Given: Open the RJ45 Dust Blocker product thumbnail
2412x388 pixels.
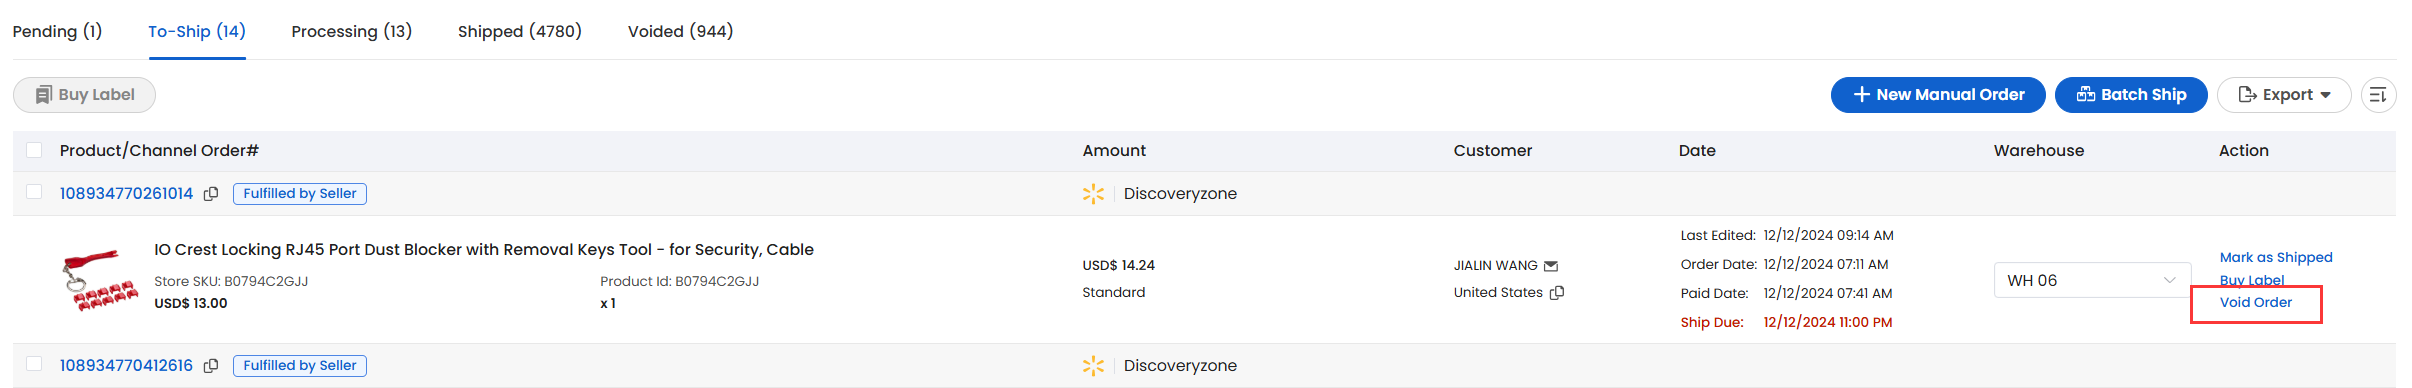Looking at the screenshot, I should click(100, 280).
